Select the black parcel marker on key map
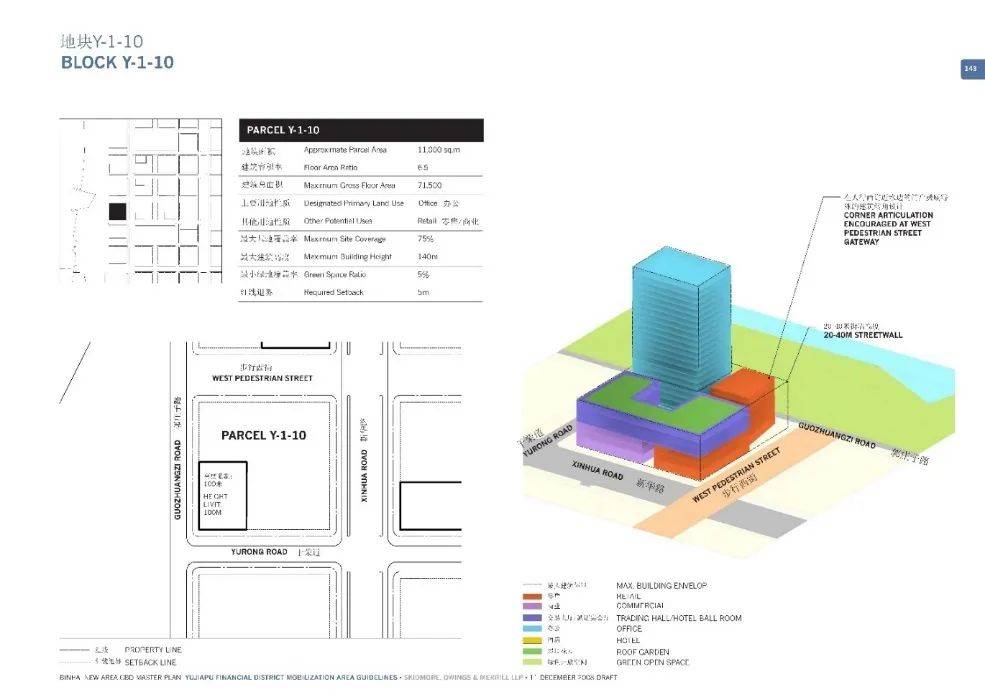Viewport: 985px width, 694px height. click(x=117, y=211)
